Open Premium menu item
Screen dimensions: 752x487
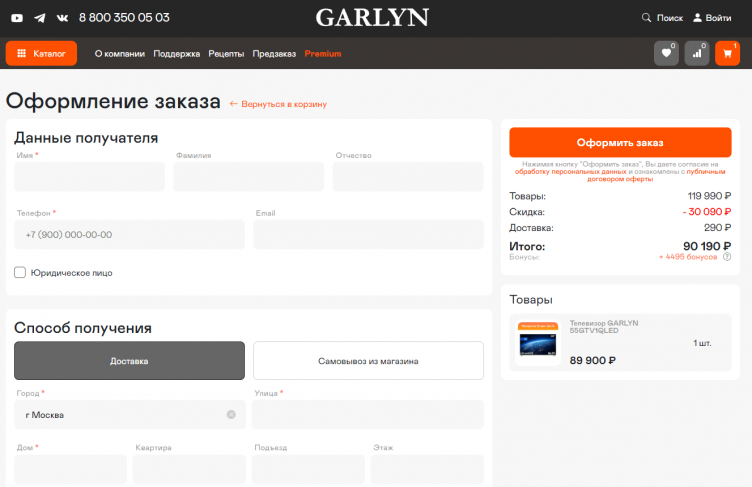point(323,54)
